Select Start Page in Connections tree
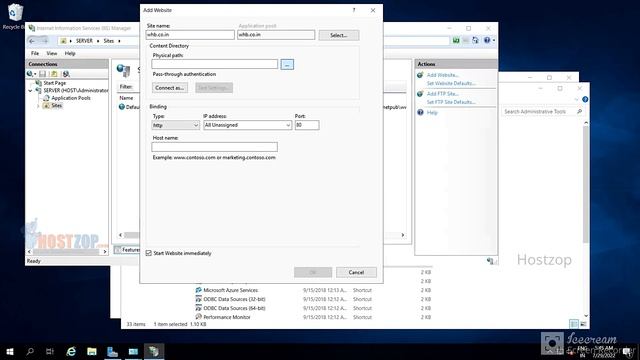 pos(54,83)
